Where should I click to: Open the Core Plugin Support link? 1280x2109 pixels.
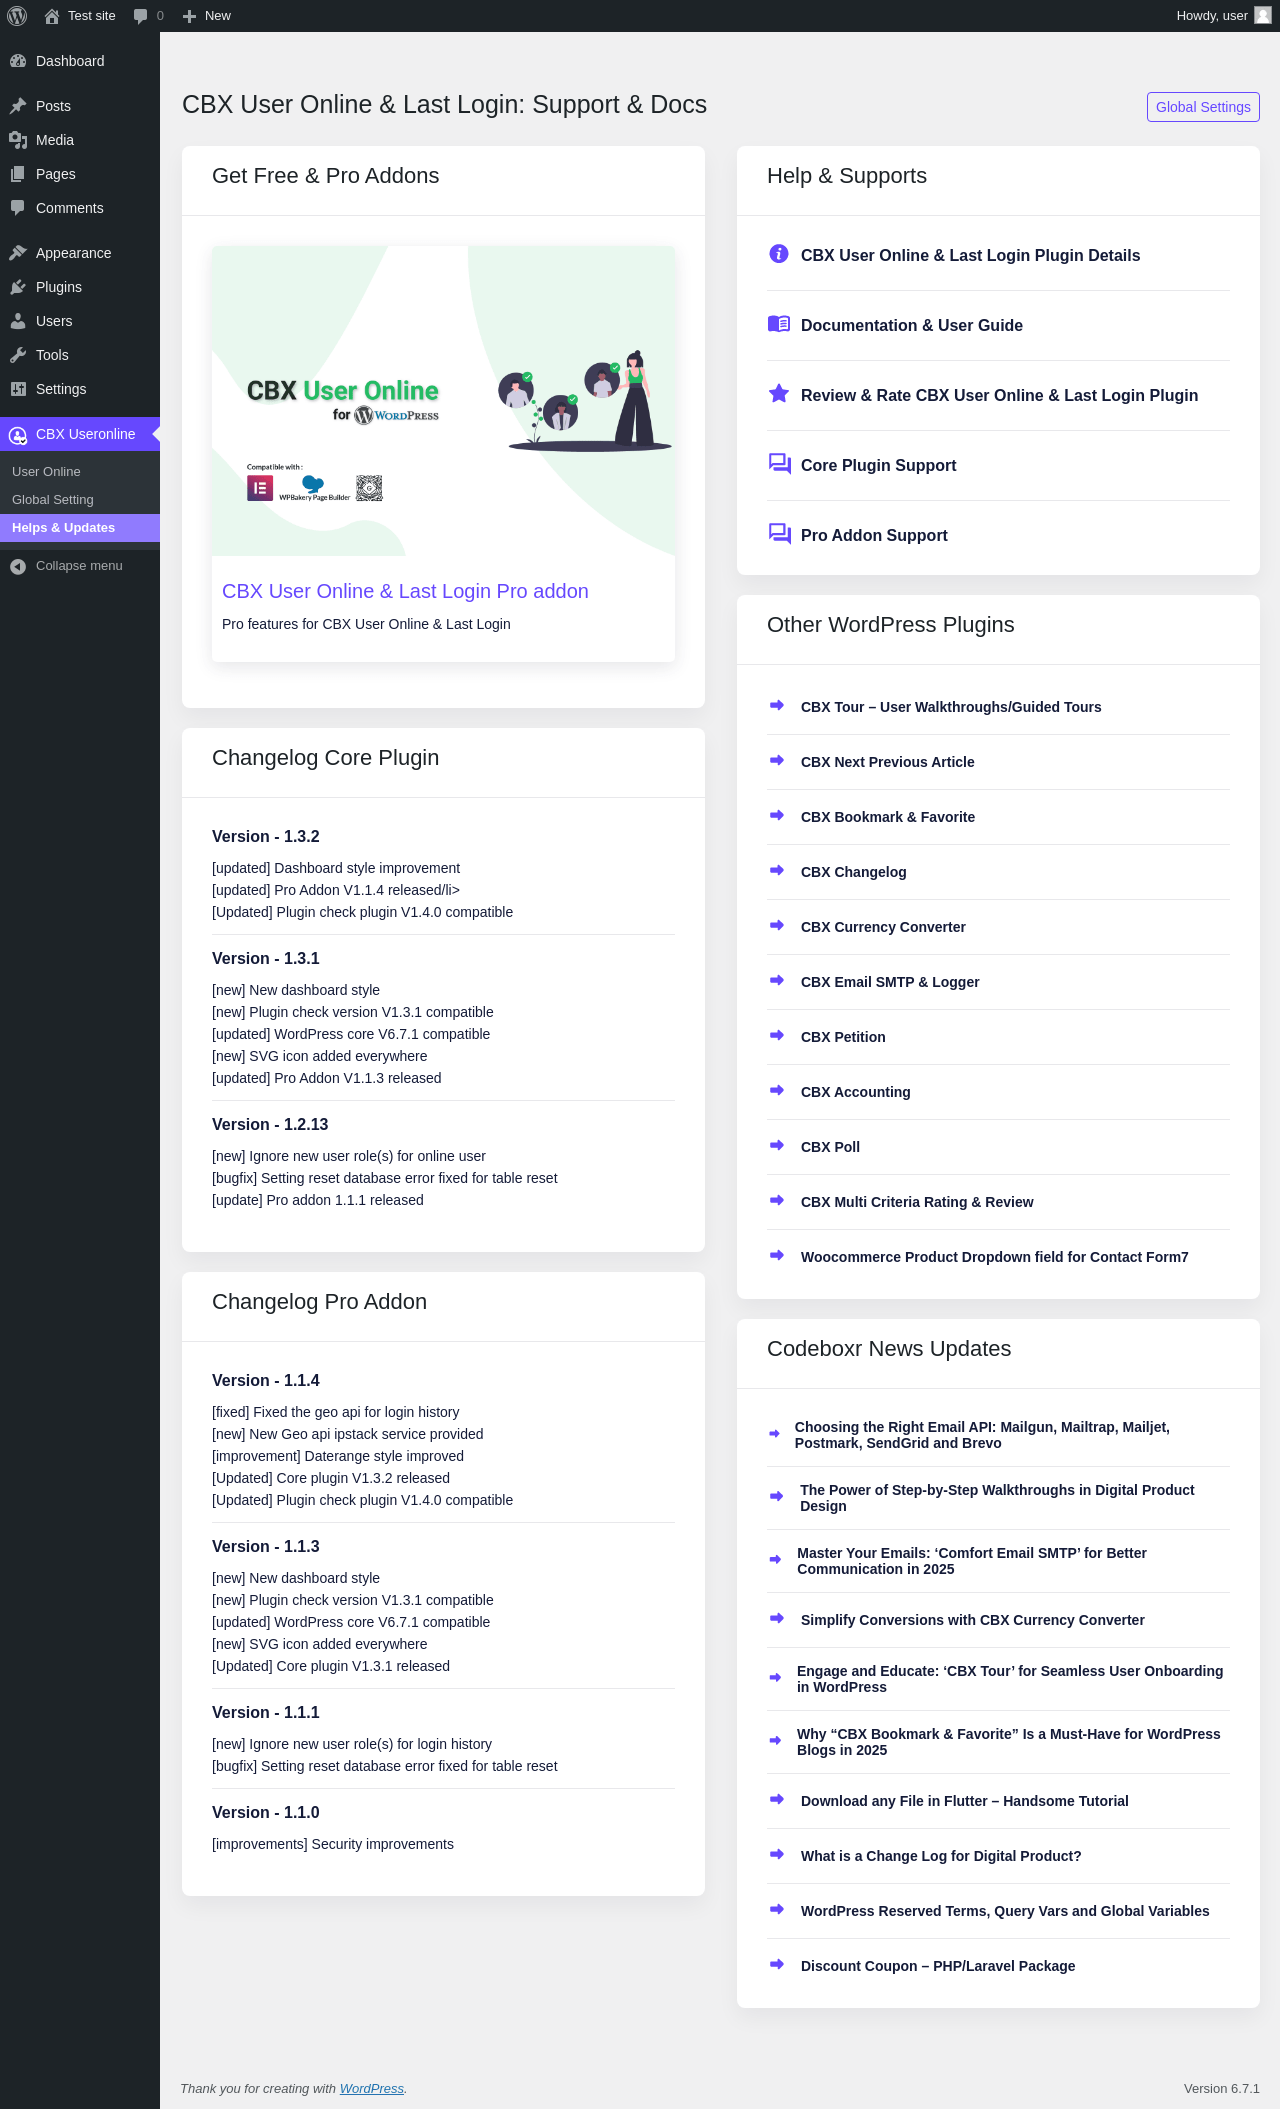[879, 465]
